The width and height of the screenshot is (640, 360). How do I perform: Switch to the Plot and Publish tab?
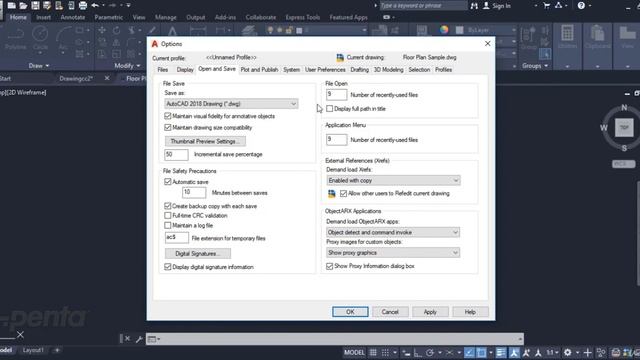[259, 70]
